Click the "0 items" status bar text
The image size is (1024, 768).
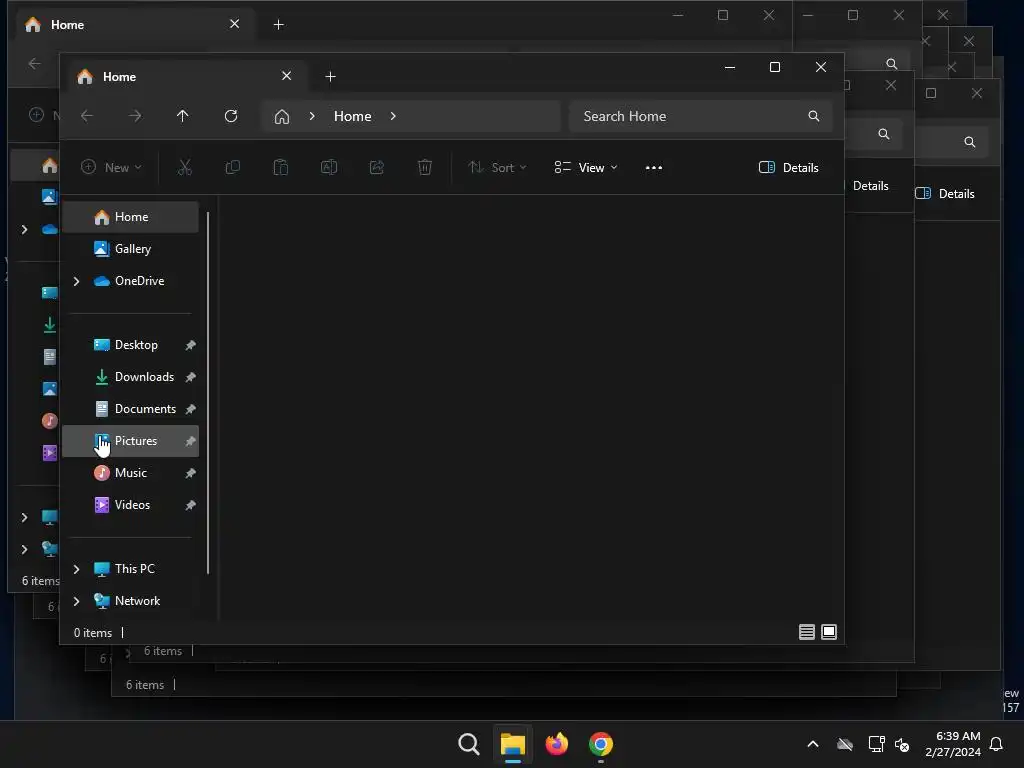point(93,633)
